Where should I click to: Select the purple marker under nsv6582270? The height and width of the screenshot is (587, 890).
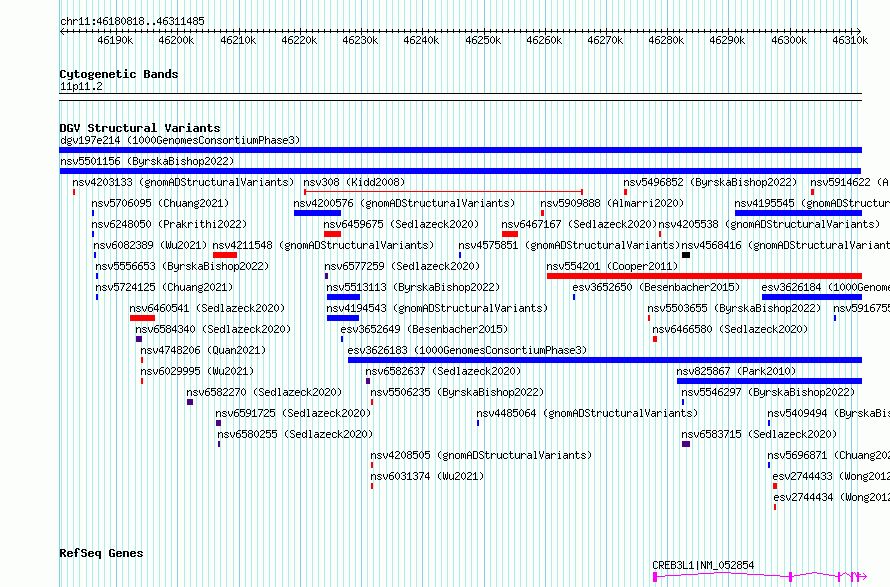tap(190, 402)
